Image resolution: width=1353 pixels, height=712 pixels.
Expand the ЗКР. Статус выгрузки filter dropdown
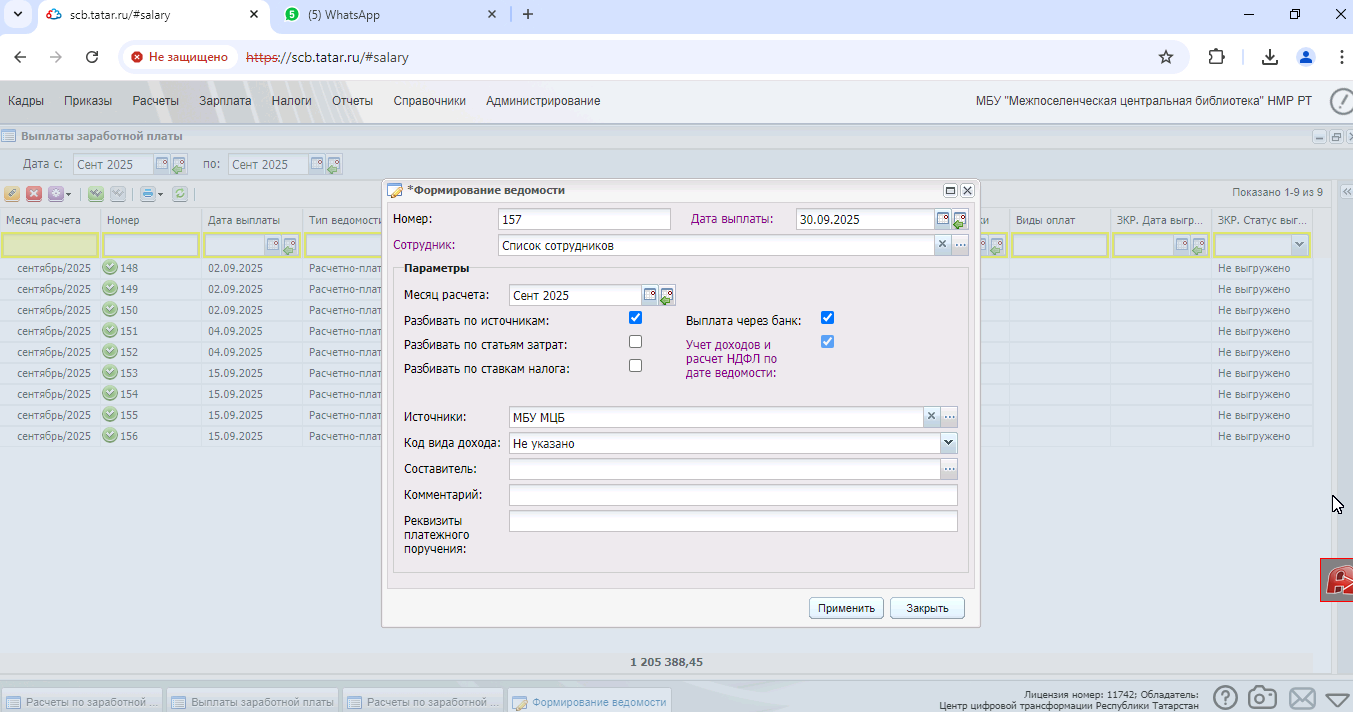click(x=1299, y=244)
